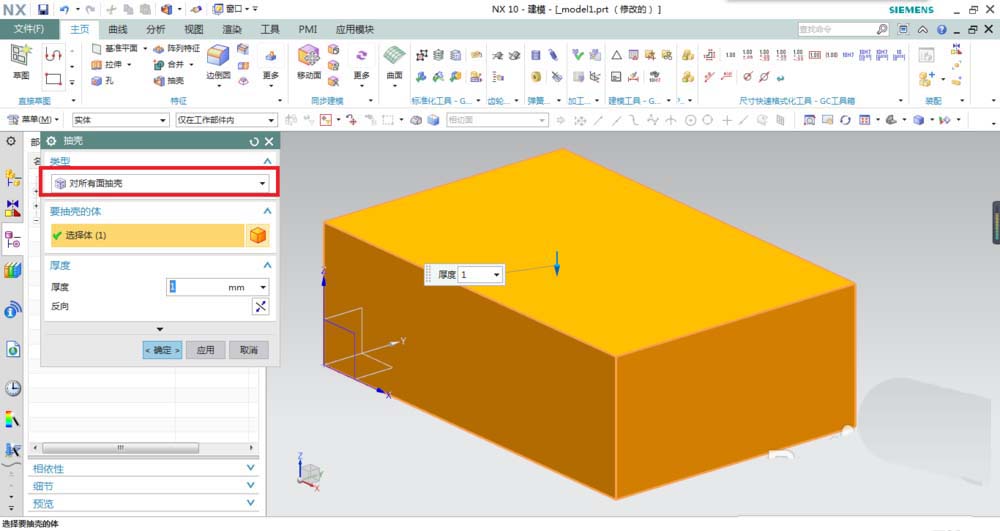Click the save icon in title bar
1000x531 pixels.
[43, 9]
